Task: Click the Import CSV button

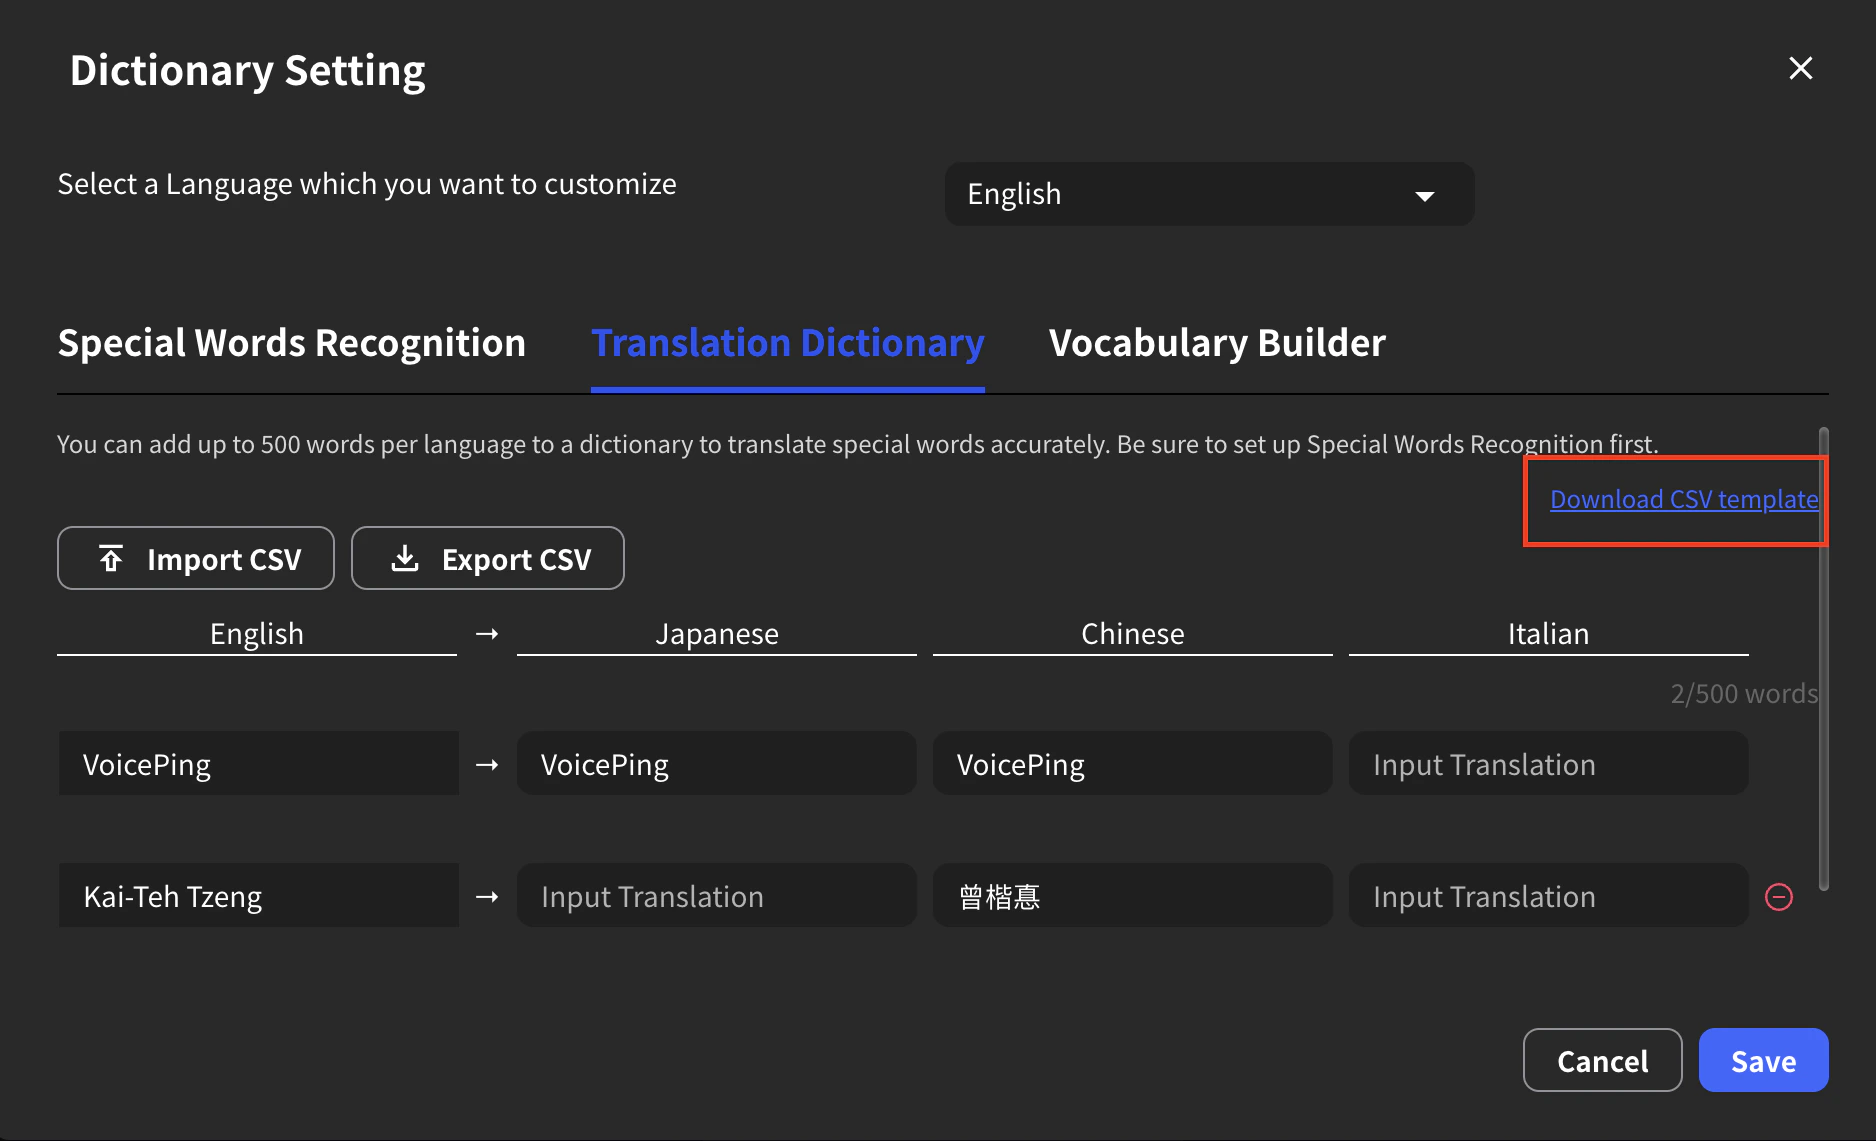Action: (195, 558)
